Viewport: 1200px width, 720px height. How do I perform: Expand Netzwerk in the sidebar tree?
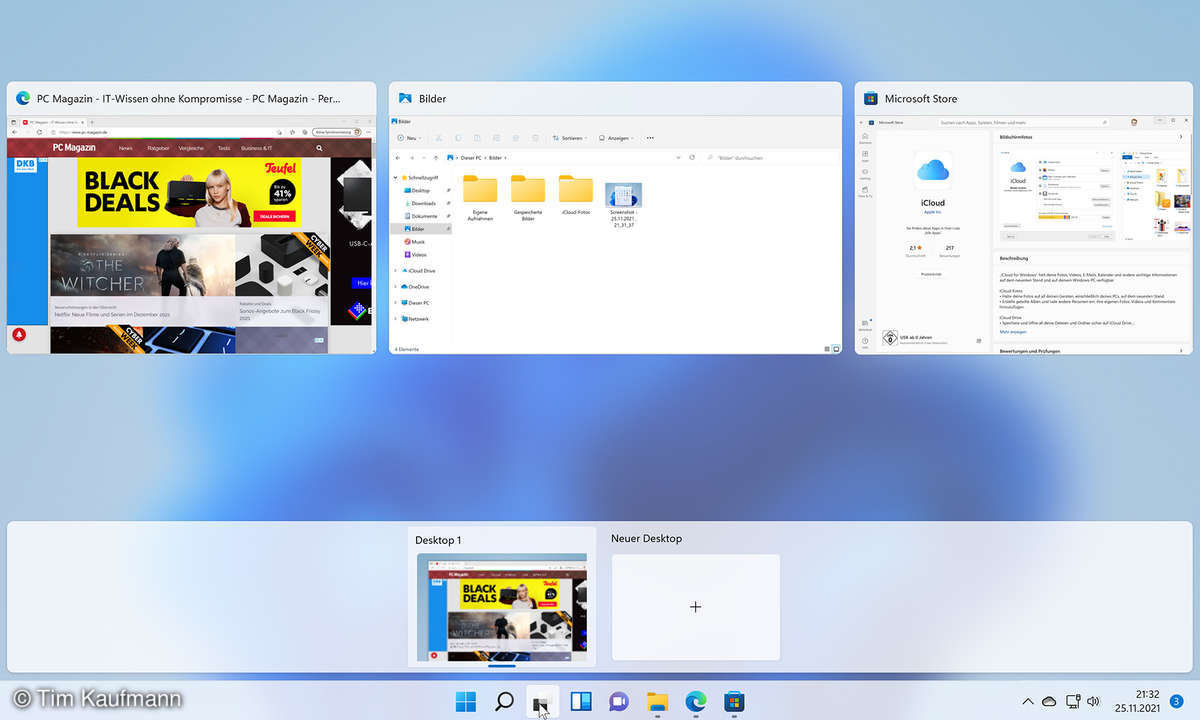tap(397, 318)
